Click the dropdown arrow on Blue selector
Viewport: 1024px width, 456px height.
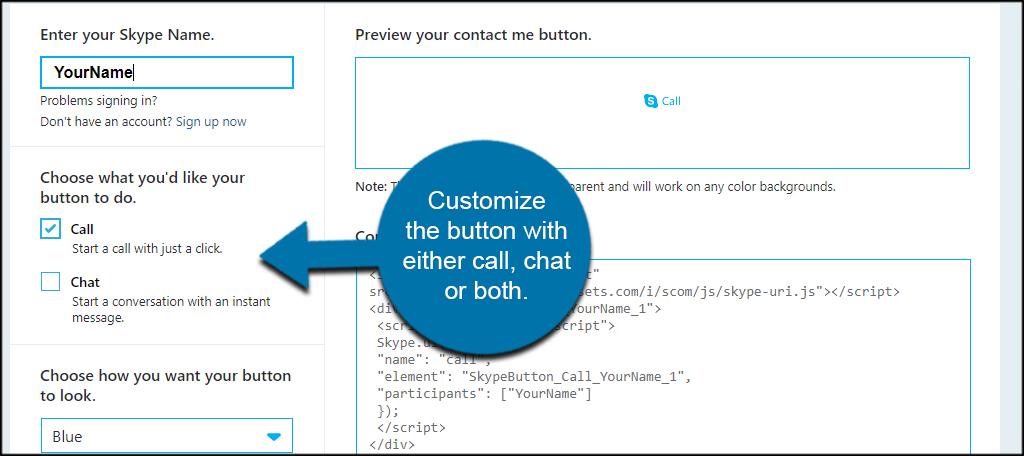point(274,436)
